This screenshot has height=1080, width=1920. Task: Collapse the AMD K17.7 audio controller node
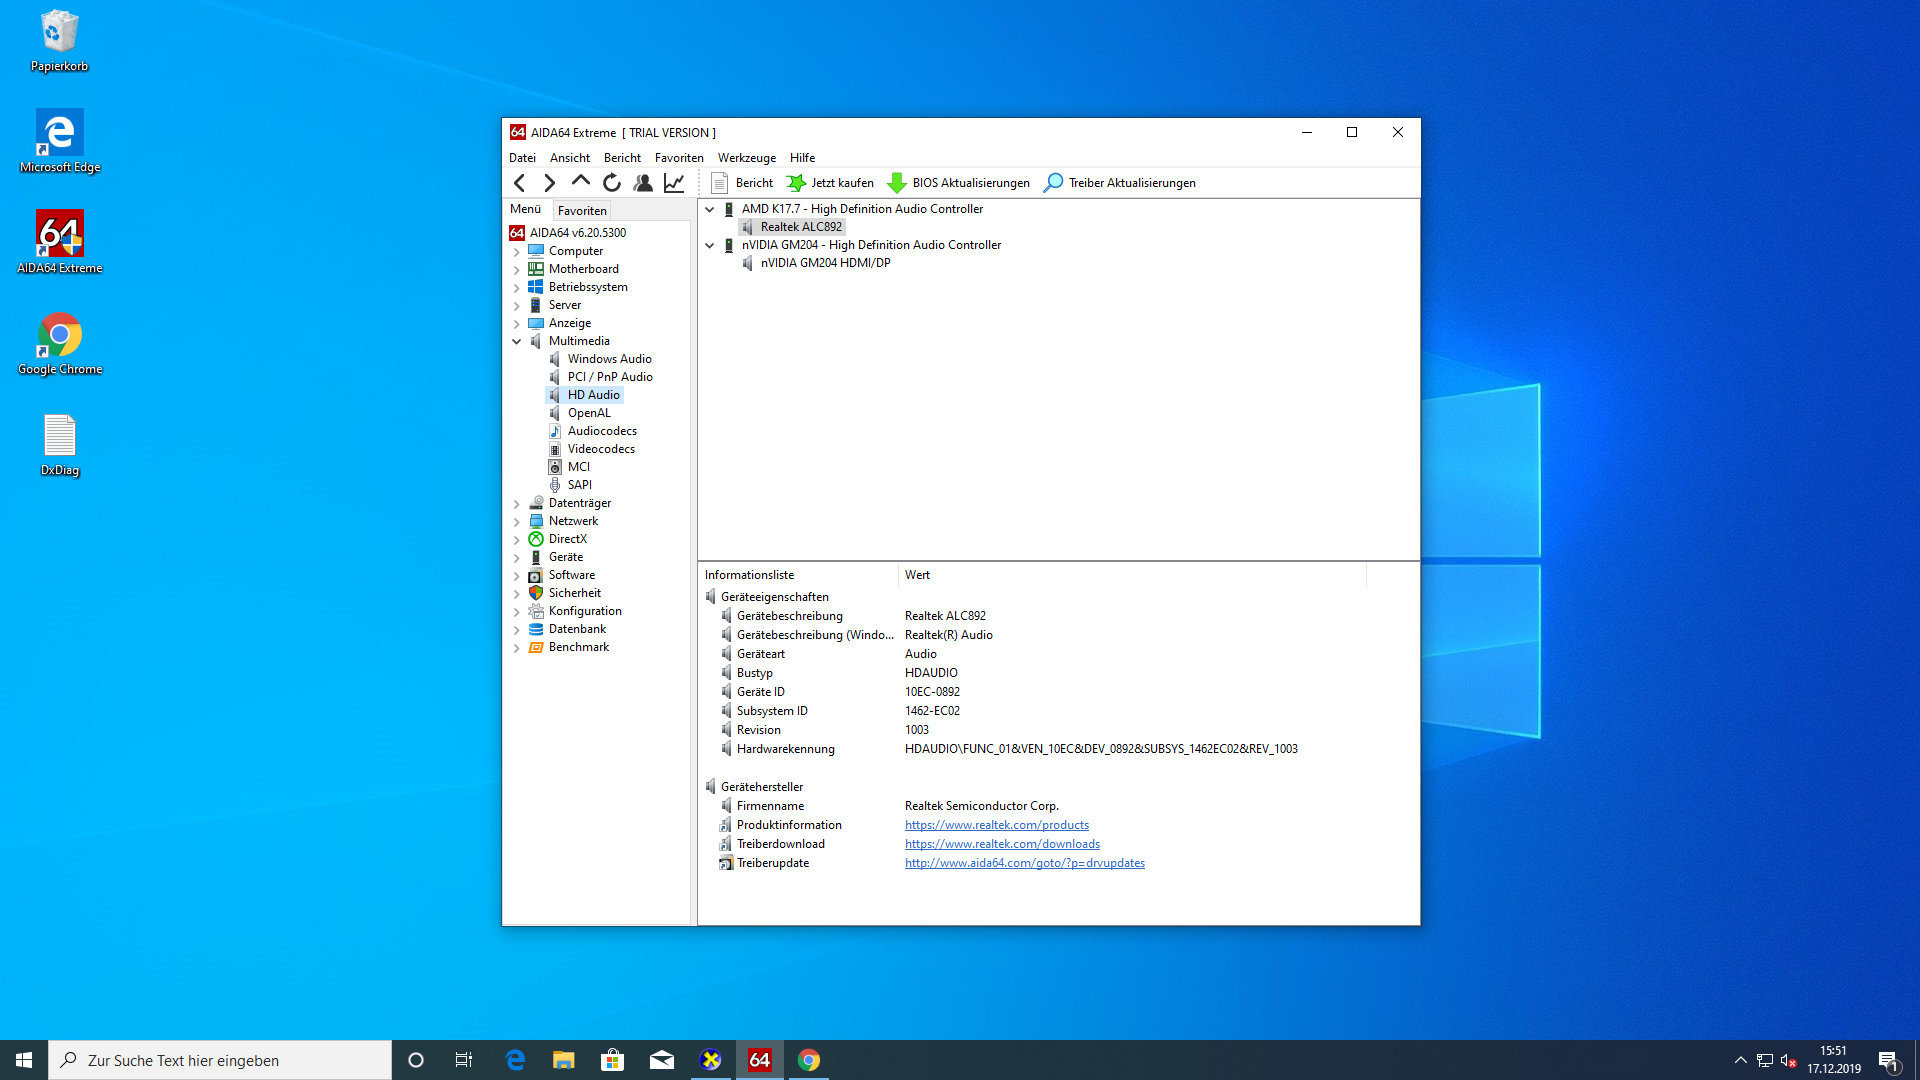pyautogui.click(x=710, y=209)
